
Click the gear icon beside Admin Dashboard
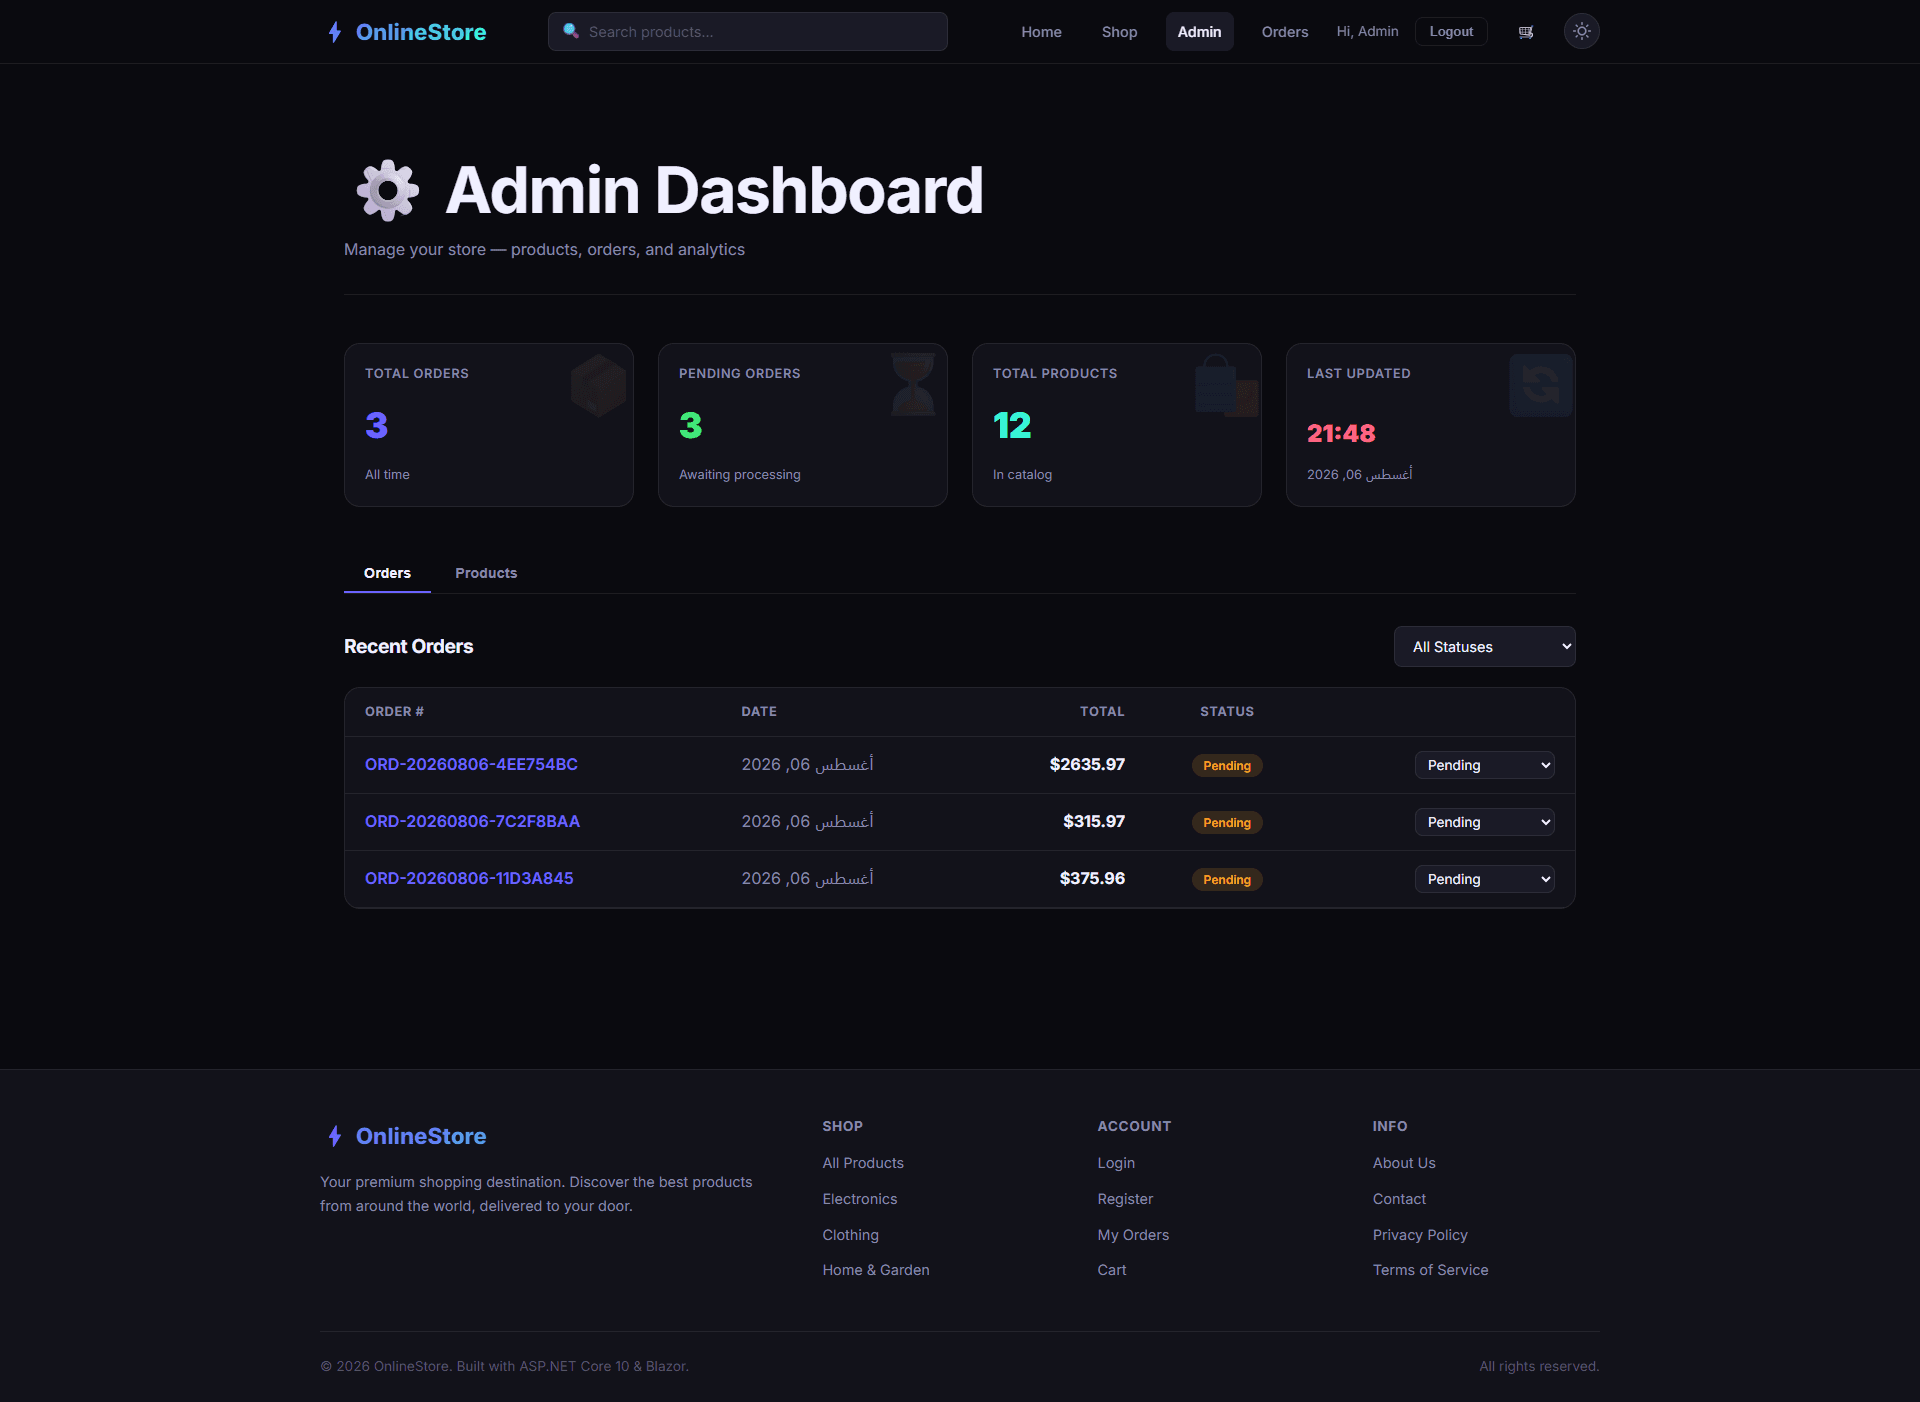(388, 190)
